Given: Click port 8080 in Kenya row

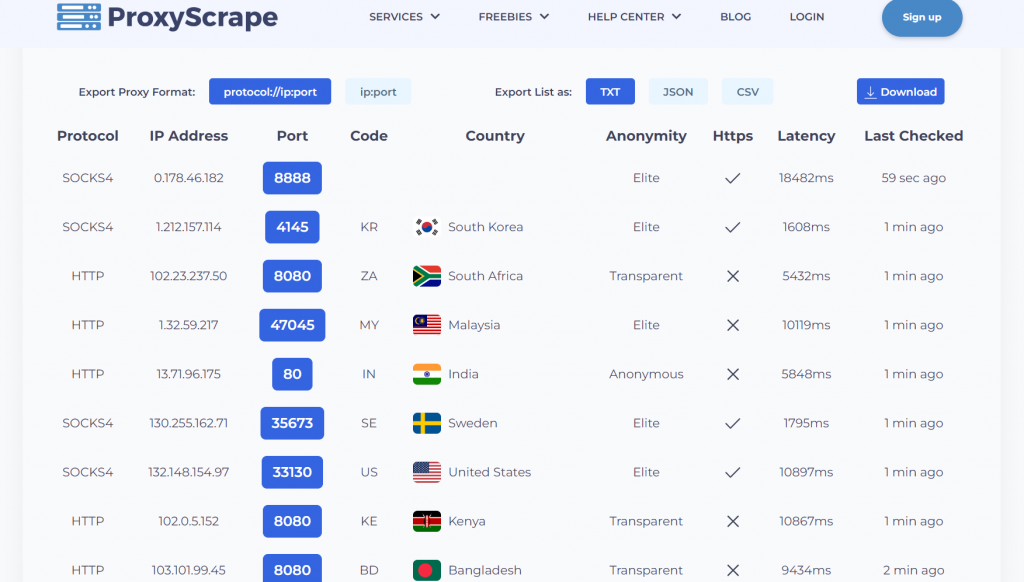Looking at the screenshot, I should pos(292,521).
